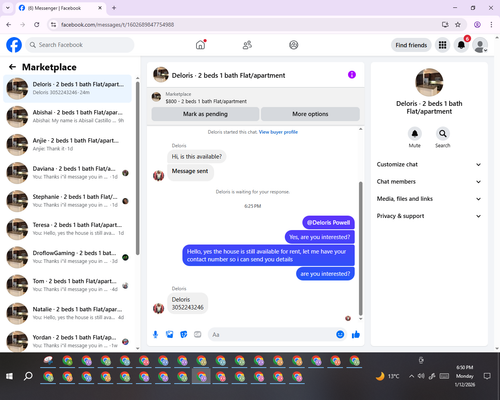The height and width of the screenshot is (400, 500).
Task: Open the emoji picker
Action: pyautogui.click(x=340, y=334)
